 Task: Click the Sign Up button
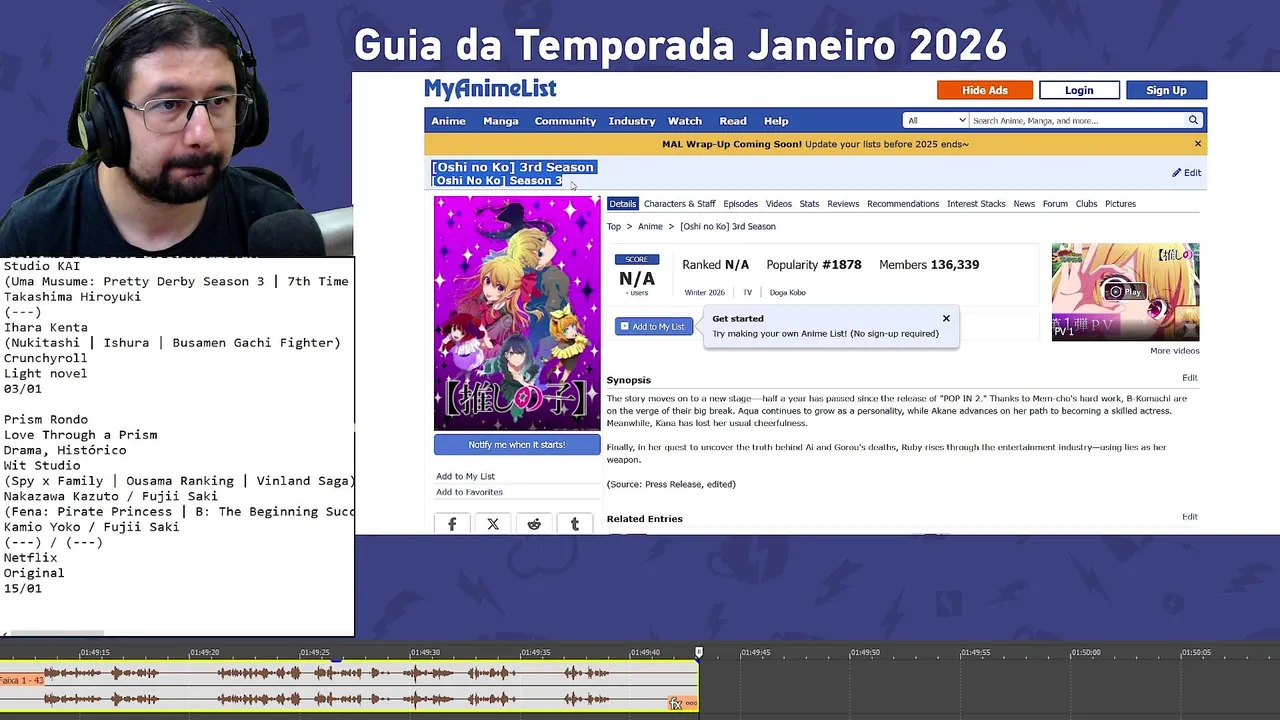tap(1166, 90)
